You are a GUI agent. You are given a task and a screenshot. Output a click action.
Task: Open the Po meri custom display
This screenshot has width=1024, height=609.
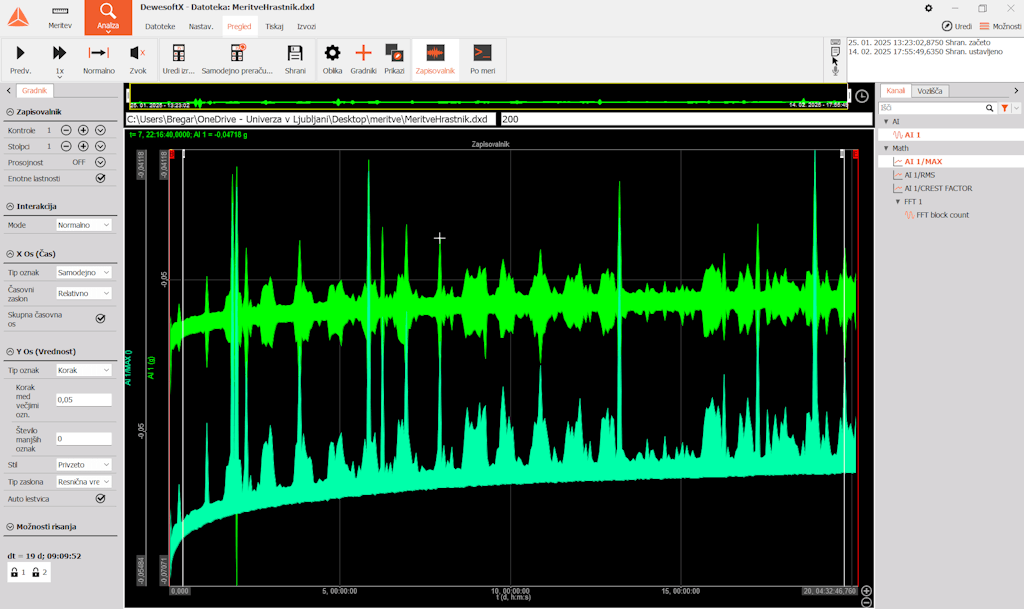point(483,59)
